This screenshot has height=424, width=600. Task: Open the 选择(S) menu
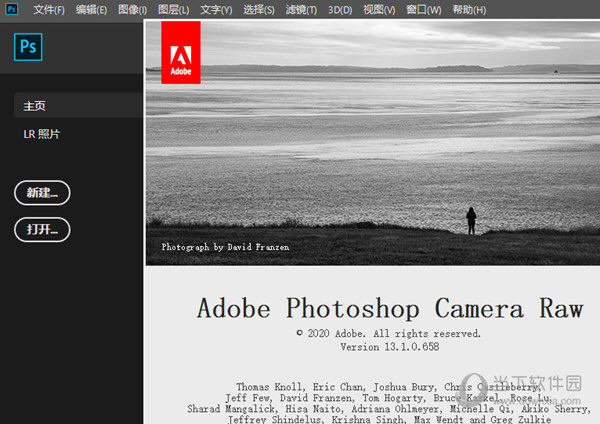pyautogui.click(x=259, y=10)
